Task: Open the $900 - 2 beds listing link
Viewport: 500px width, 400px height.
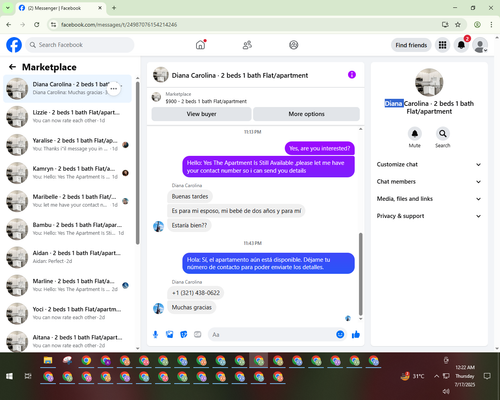Action: [x=206, y=101]
